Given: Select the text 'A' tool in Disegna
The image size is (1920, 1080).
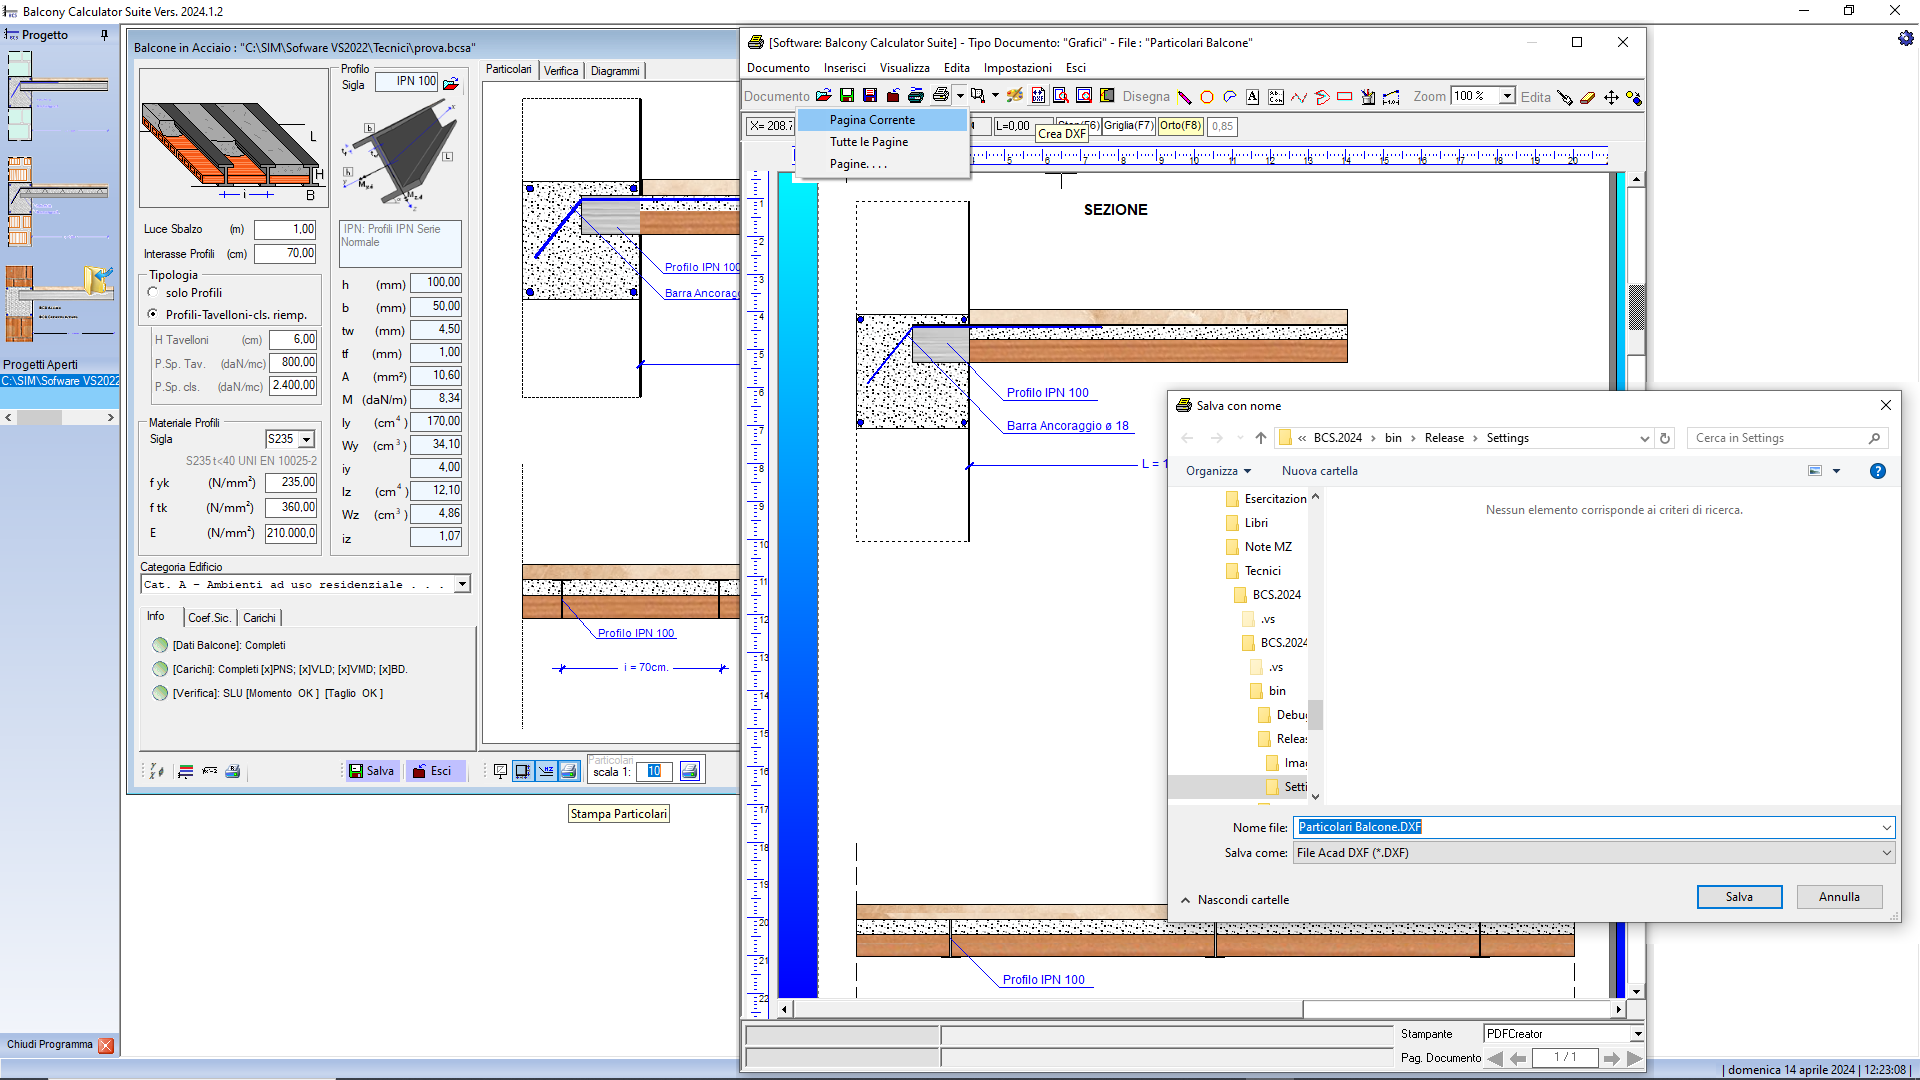Looking at the screenshot, I should 1252,97.
